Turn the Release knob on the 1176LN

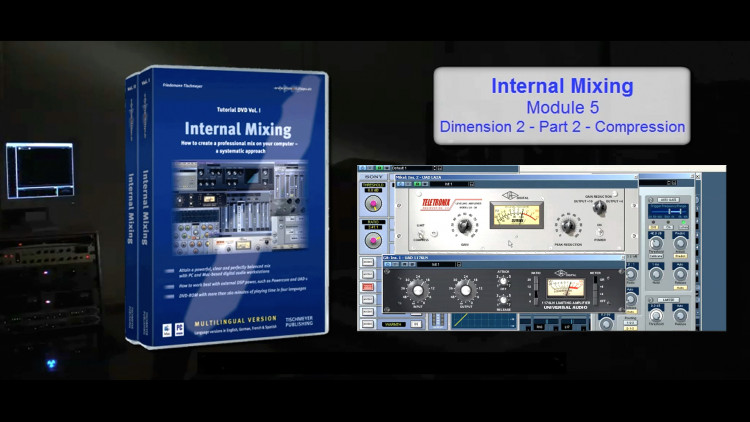tap(503, 300)
